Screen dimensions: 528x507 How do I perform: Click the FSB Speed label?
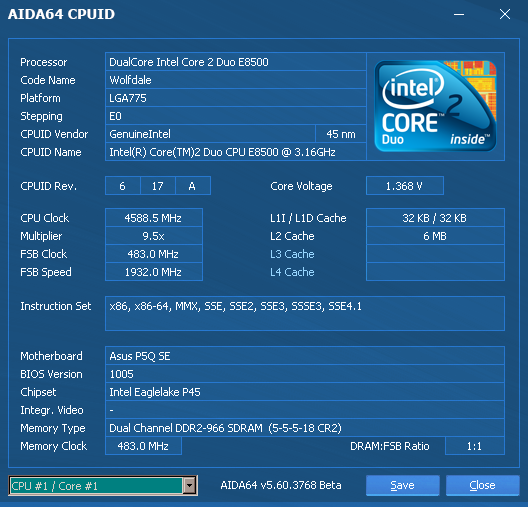tap(46, 272)
